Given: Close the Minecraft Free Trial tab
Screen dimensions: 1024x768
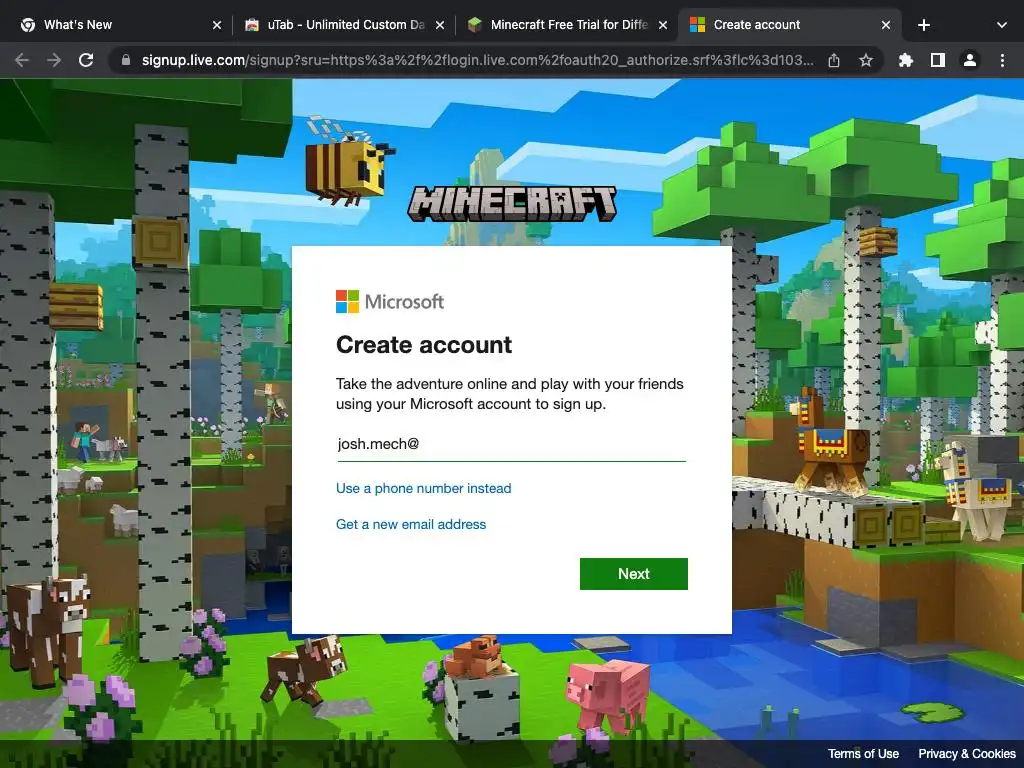Looking at the screenshot, I should pyautogui.click(x=663, y=25).
